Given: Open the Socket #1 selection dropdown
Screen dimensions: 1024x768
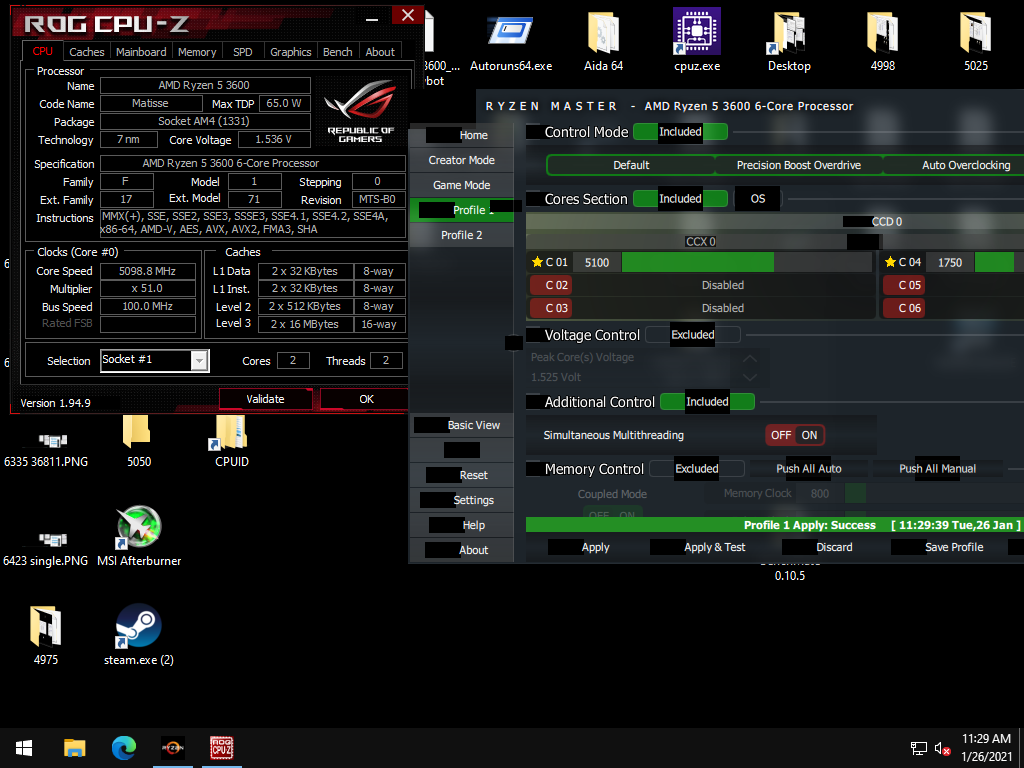Looking at the screenshot, I should tap(199, 360).
